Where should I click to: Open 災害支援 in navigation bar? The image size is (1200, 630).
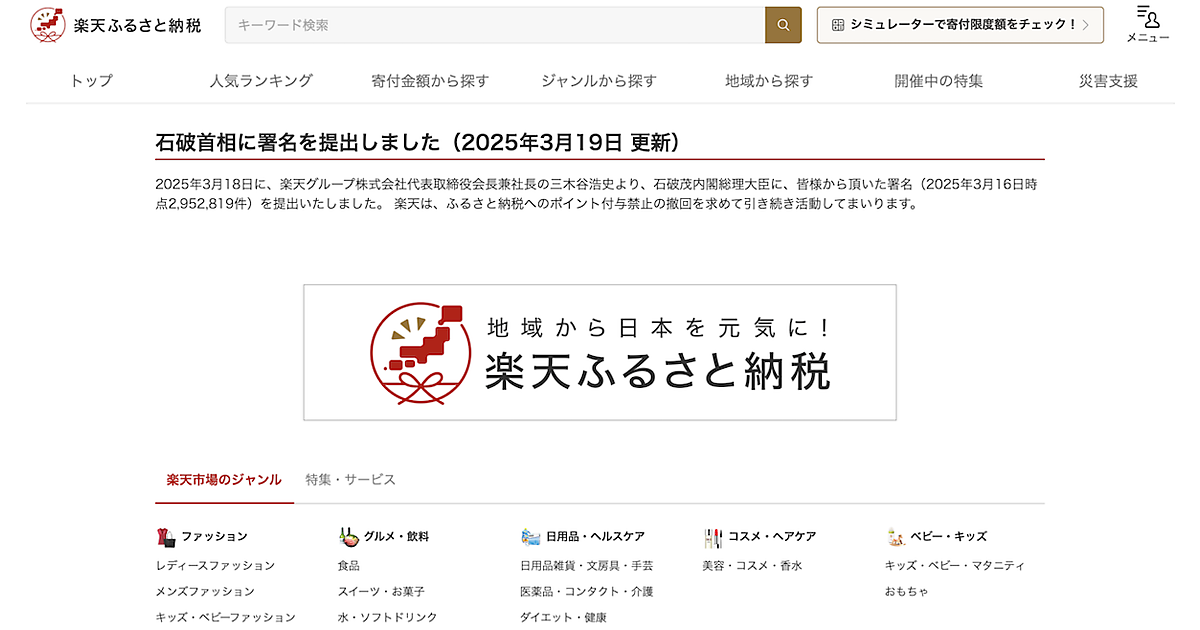(1108, 81)
